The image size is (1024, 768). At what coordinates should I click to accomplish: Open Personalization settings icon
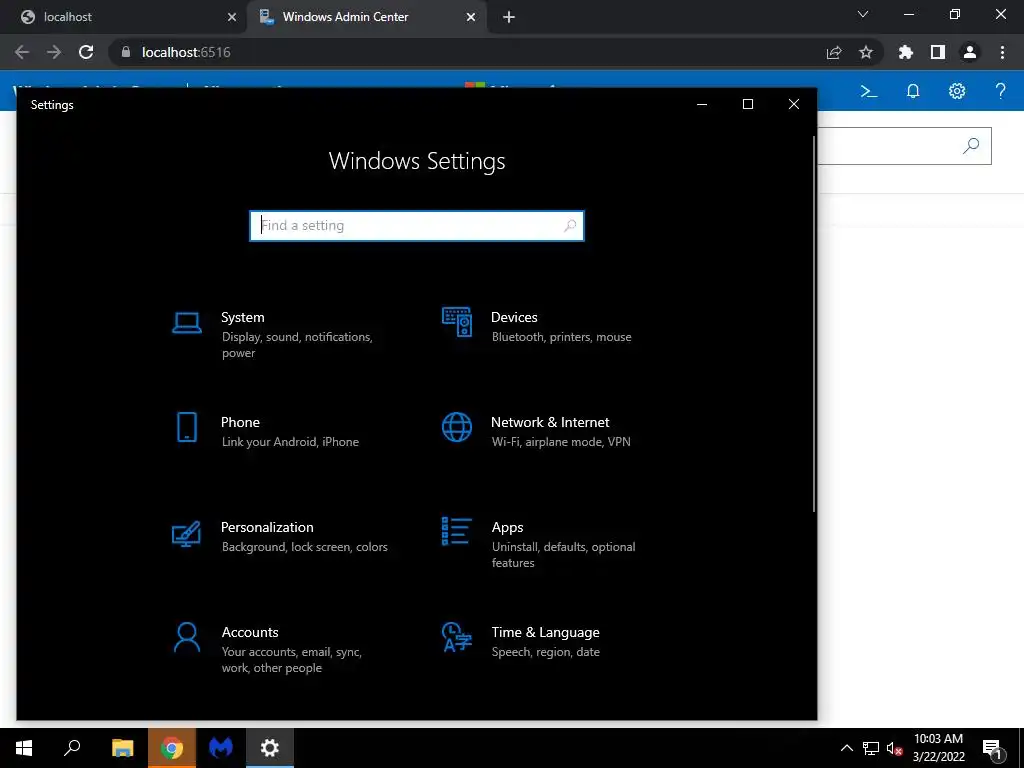(x=186, y=534)
